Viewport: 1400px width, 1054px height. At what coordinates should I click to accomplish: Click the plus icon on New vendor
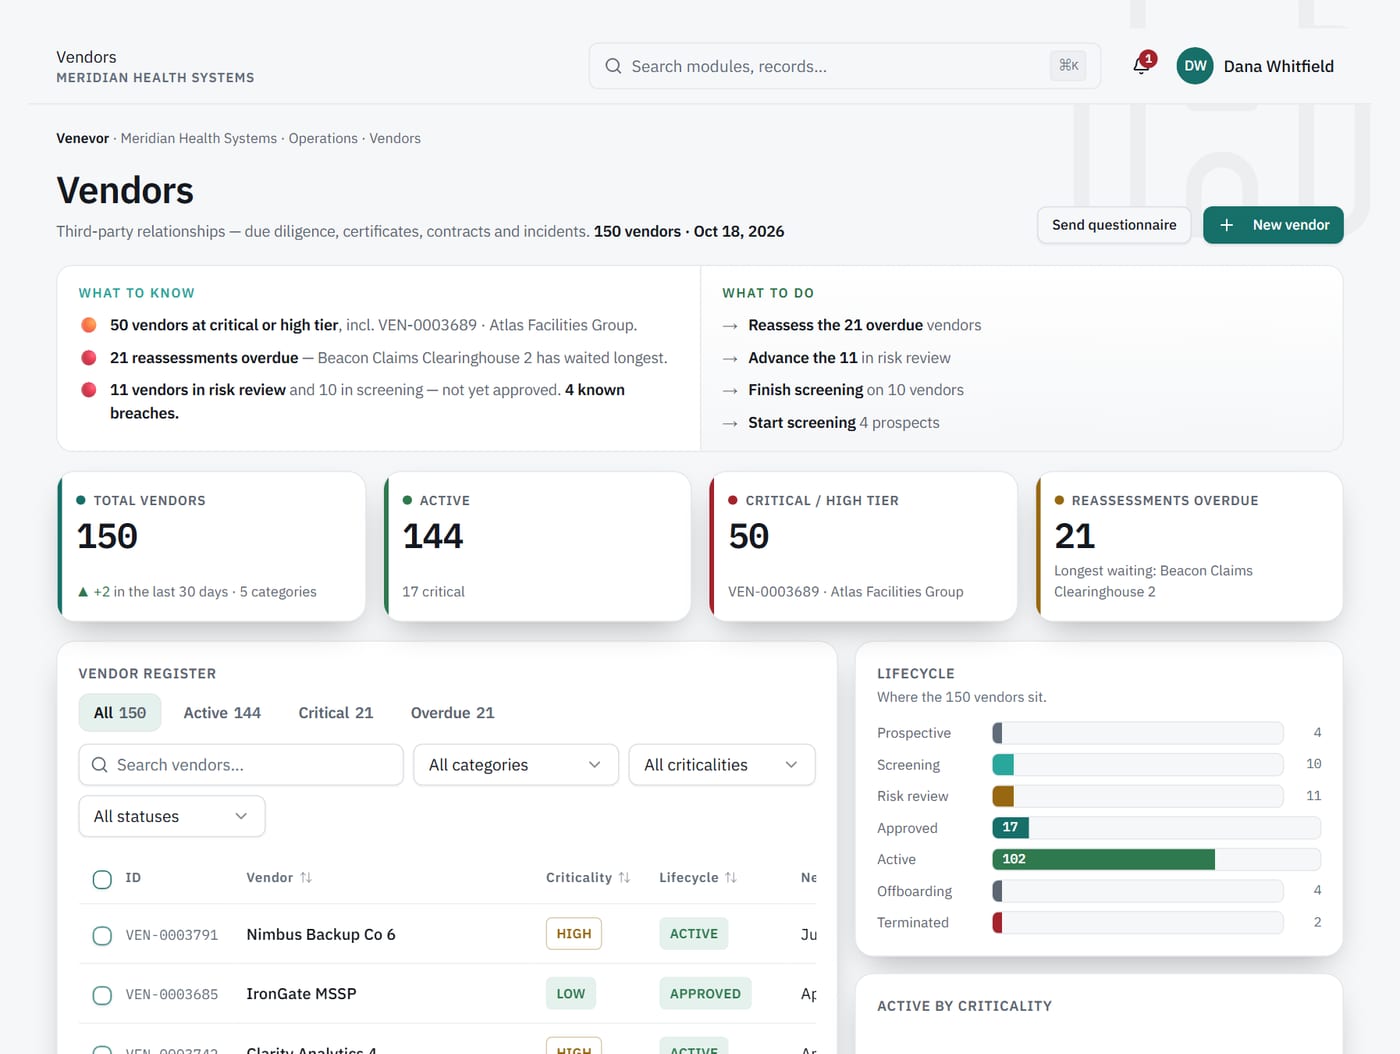pos(1226,225)
